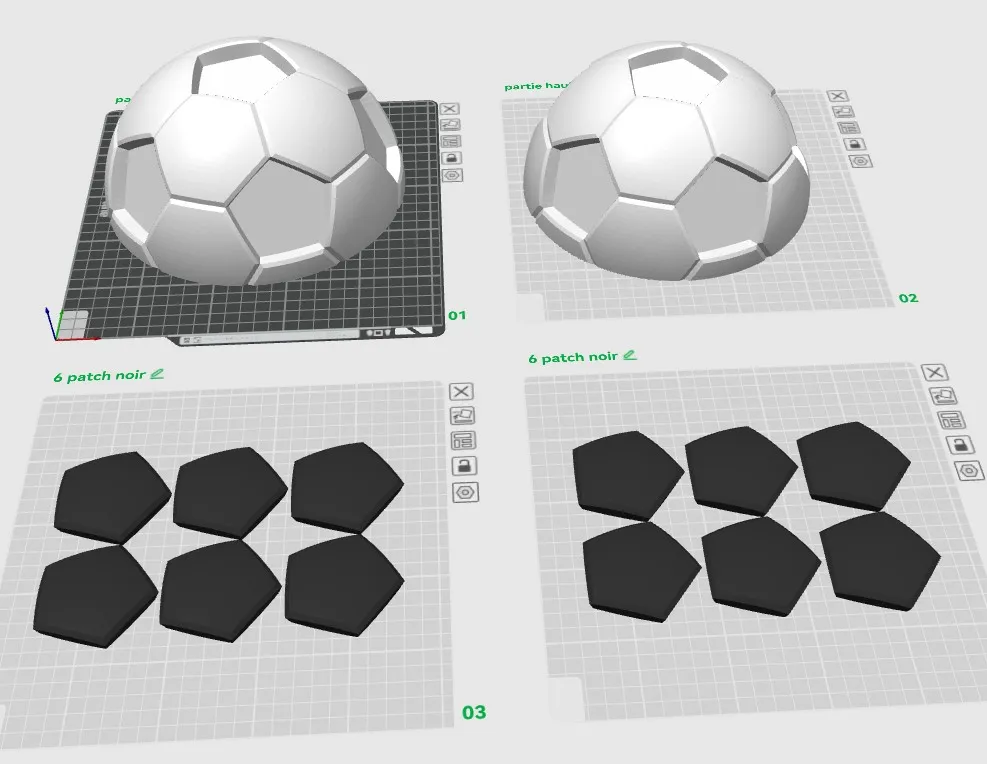This screenshot has width=987, height=764.
Task: Click the auto-orient icon on plate 01
Action: point(450,124)
